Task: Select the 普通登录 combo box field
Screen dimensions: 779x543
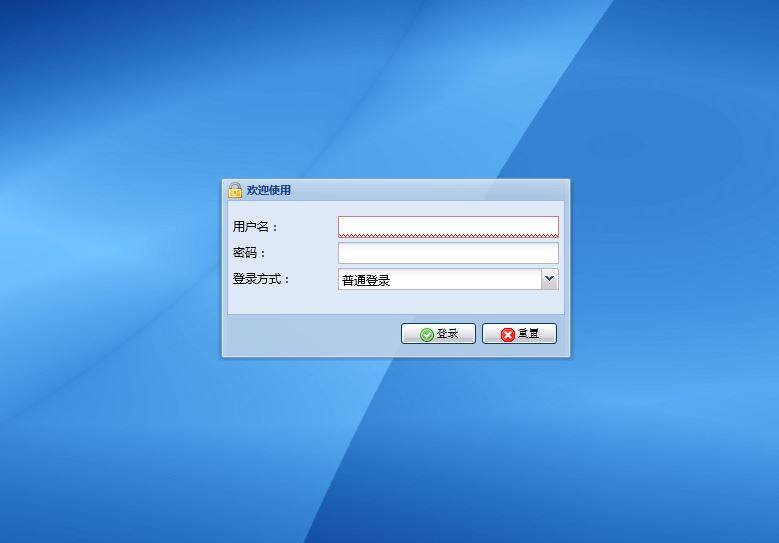Action: (x=439, y=280)
